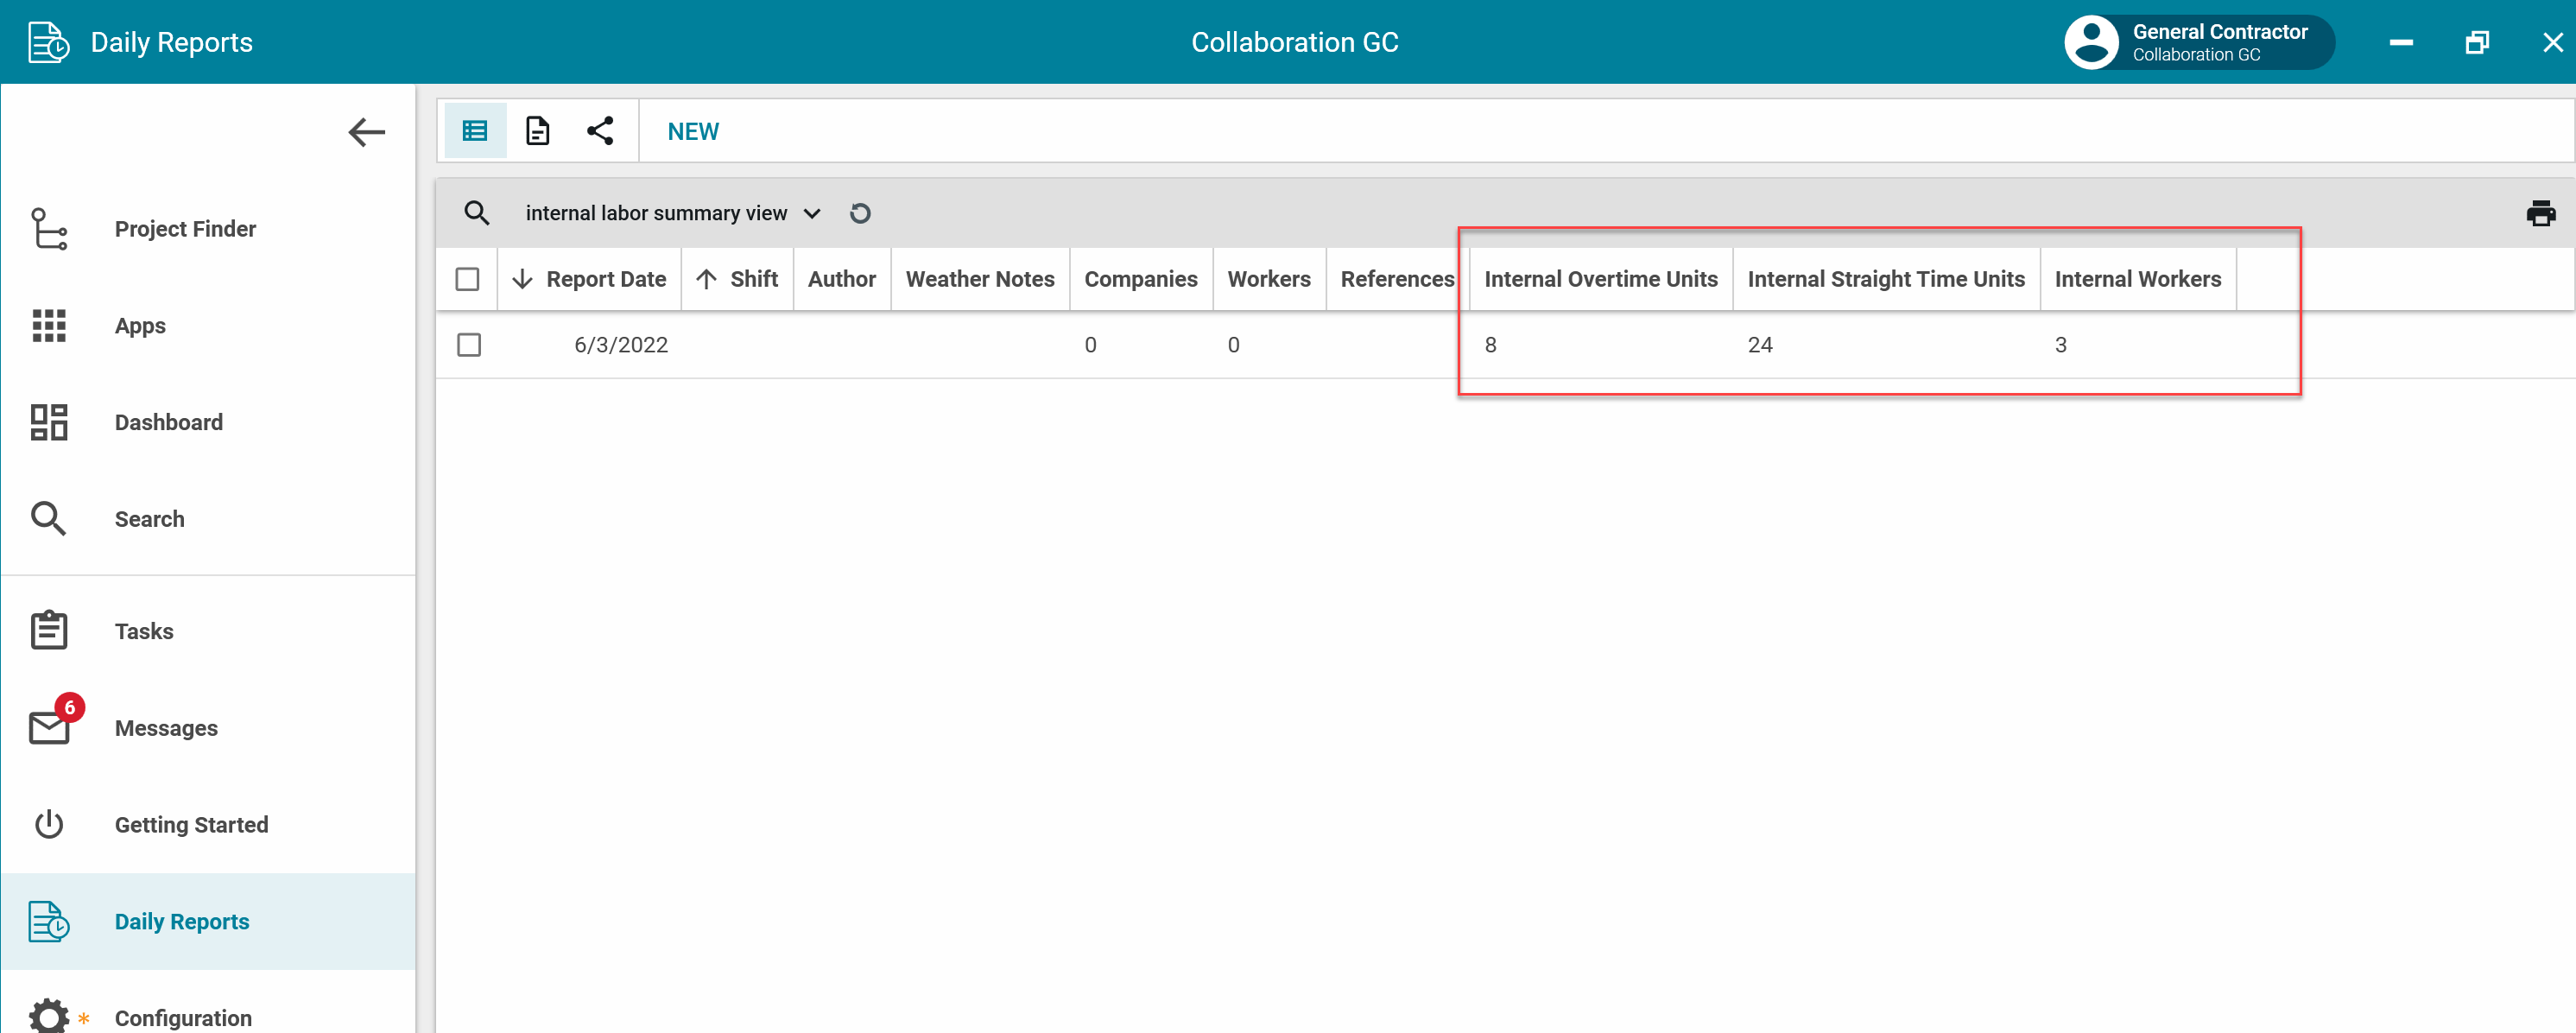
Task: Check the 6/3/2022 report row checkbox
Action: 469,345
